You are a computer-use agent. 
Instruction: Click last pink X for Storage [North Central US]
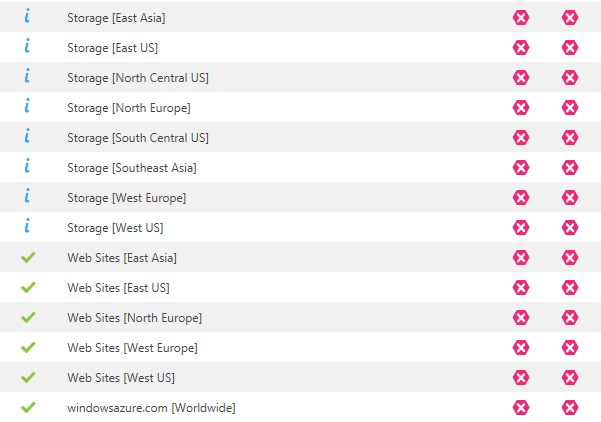click(570, 77)
